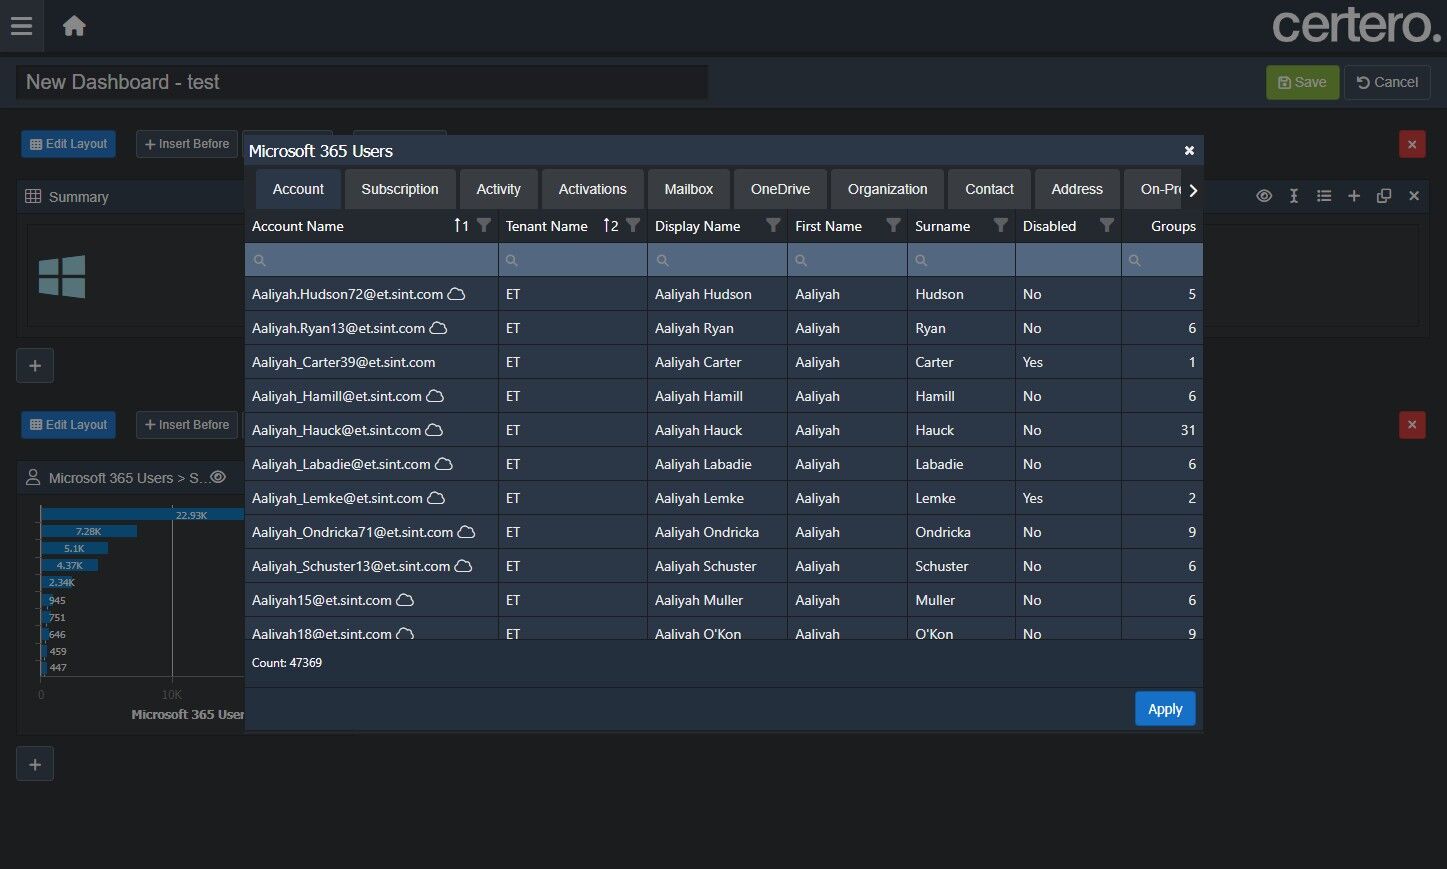
Task: Click the green Save button
Action: (x=1302, y=82)
